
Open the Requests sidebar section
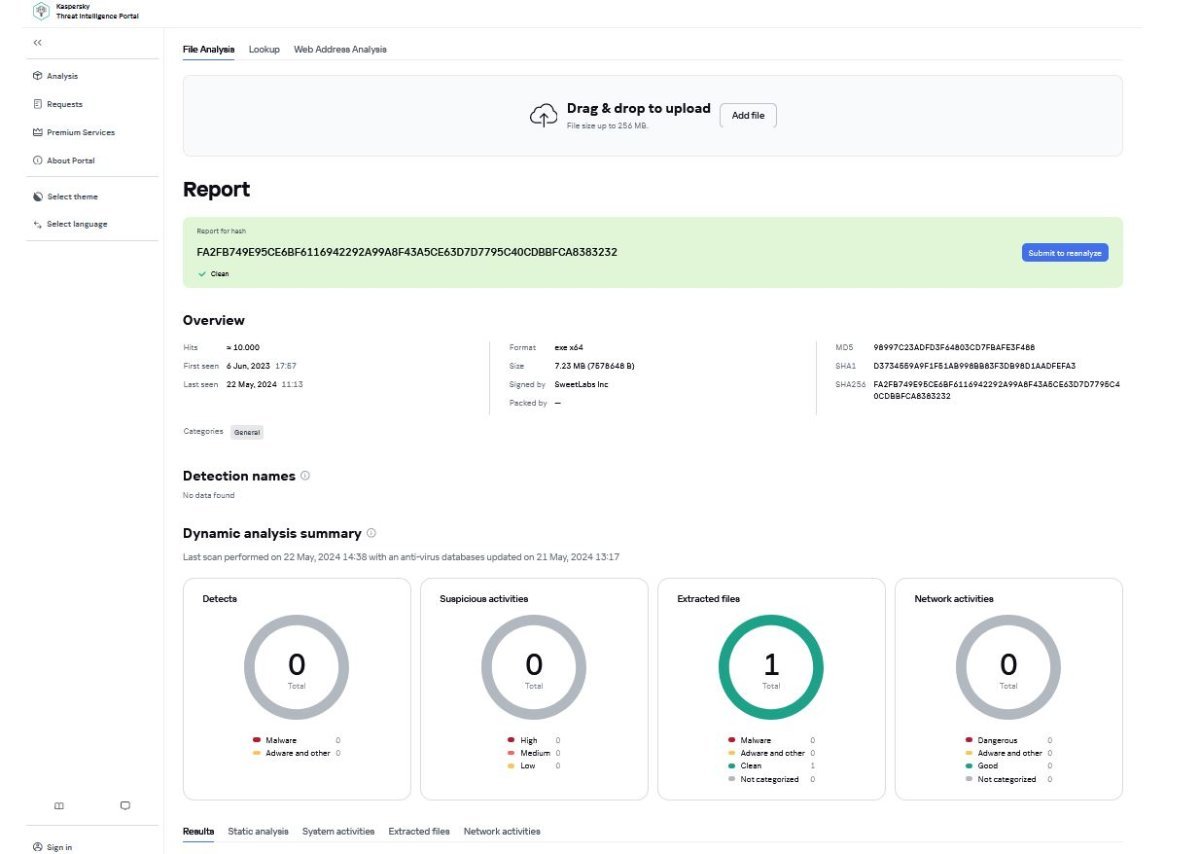(64, 104)
